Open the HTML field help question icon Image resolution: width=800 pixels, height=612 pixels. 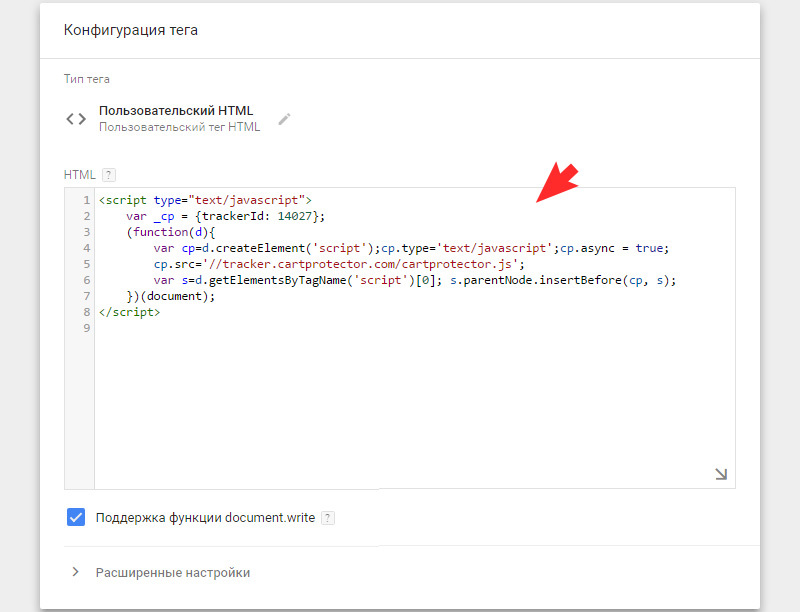point(109,175)
